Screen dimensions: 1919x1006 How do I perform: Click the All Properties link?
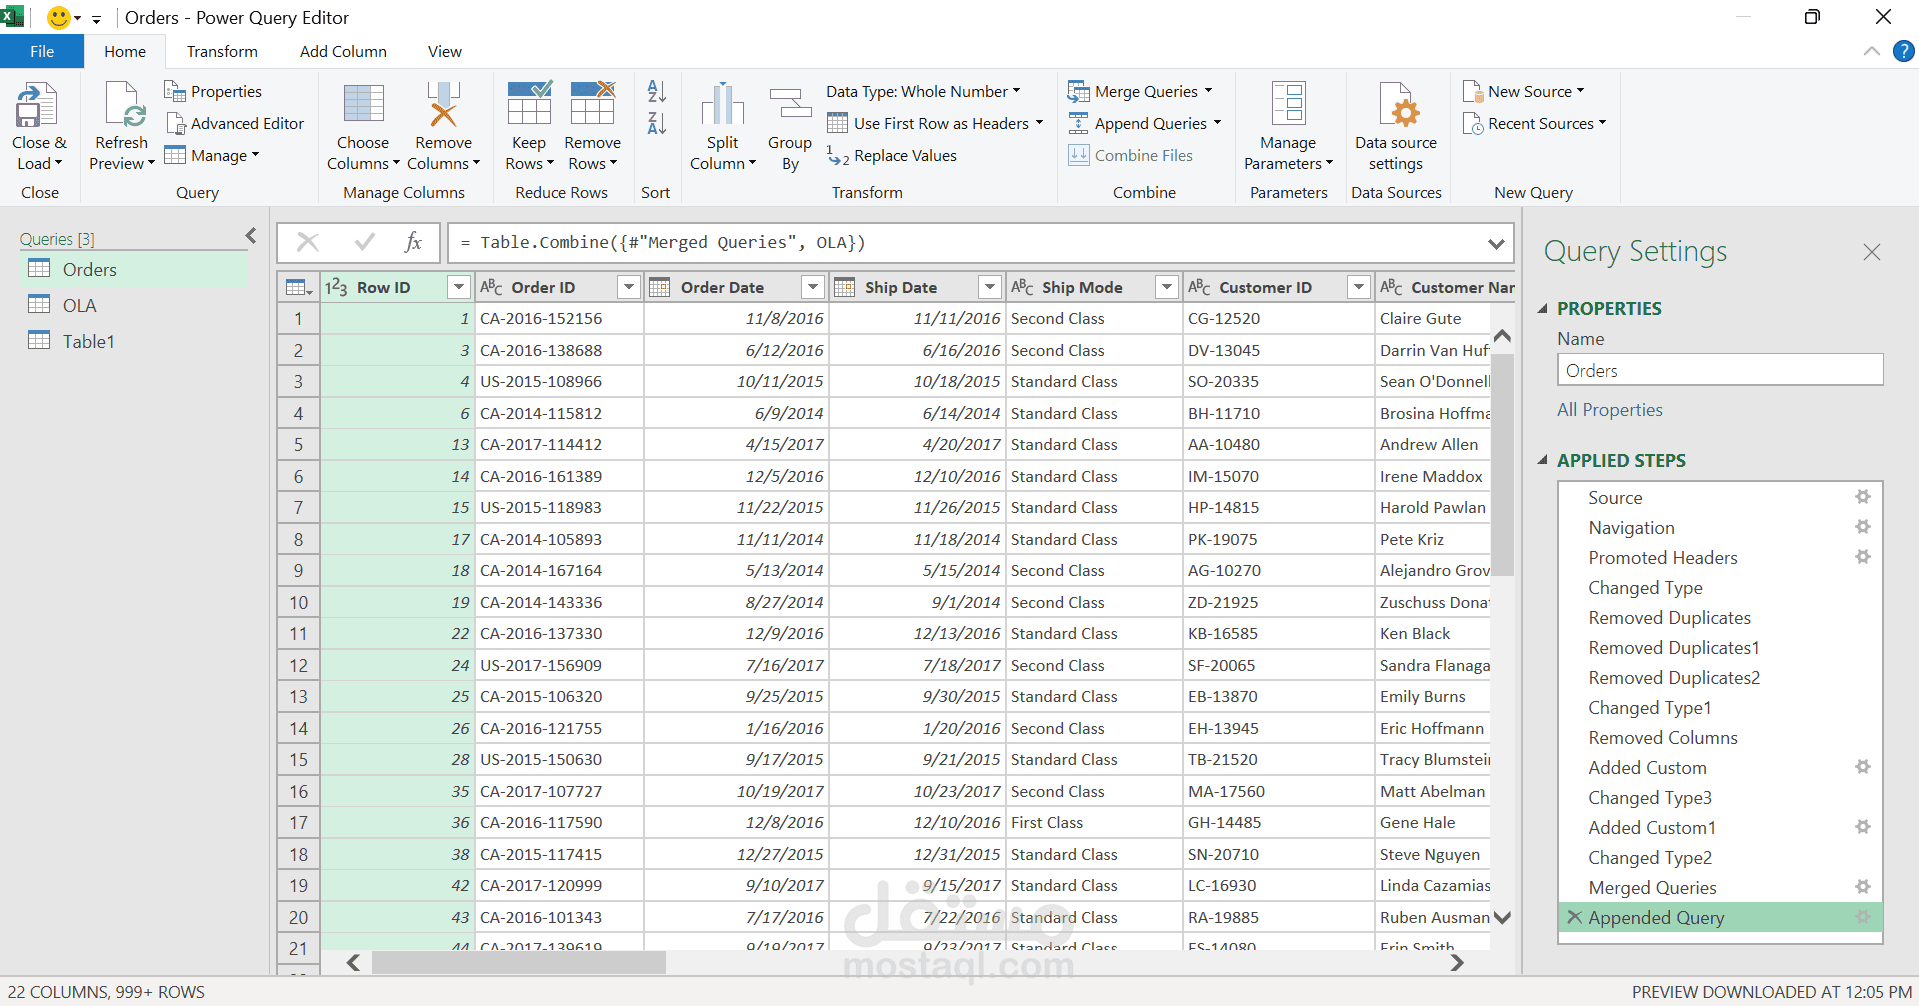(x=1609, y=410)
